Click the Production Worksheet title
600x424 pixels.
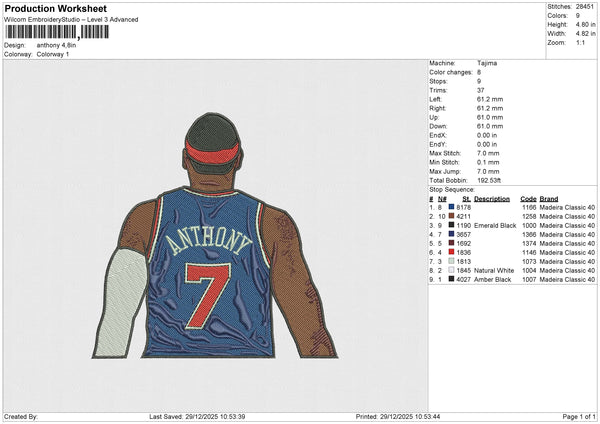tap(56, 8)
